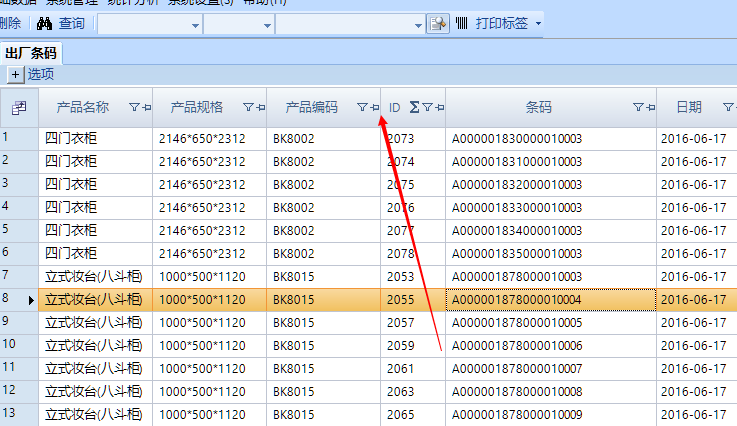Open the third toolbar combo box dropdown
The width and height of the screenshot is (737, 426).
click(x=417, y=23)
